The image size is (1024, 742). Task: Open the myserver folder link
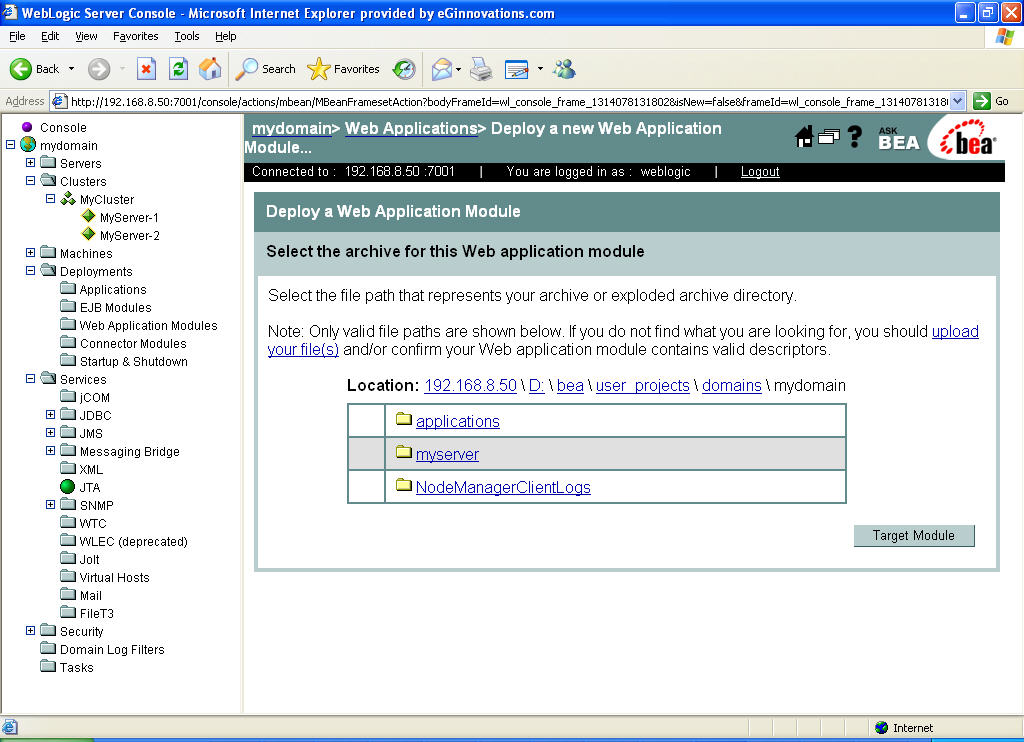coord(447,455)
